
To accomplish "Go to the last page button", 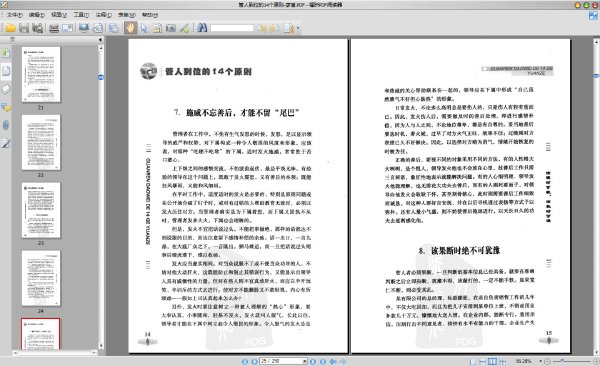I will point(323,361).
